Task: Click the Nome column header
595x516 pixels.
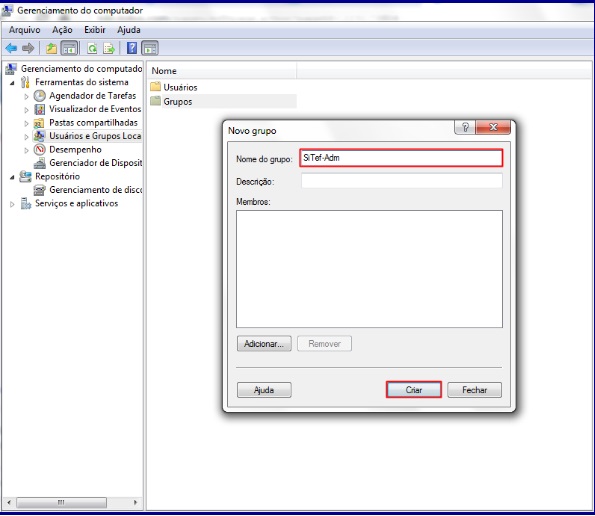Action: [x=222, y=71]
